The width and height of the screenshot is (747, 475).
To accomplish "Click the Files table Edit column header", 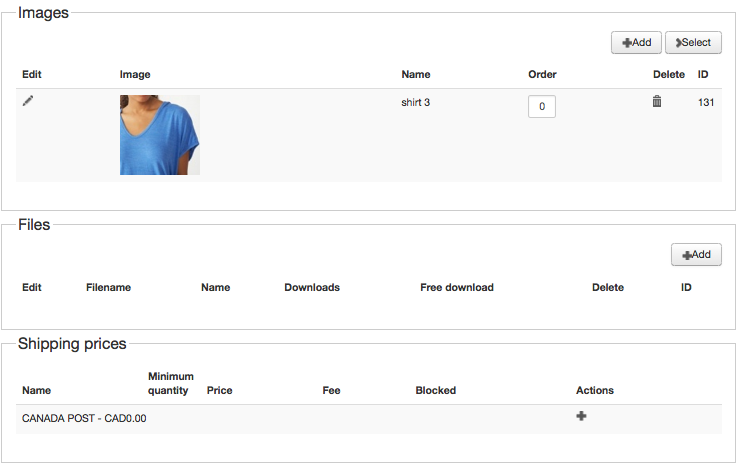I will (x=31, y=287).
